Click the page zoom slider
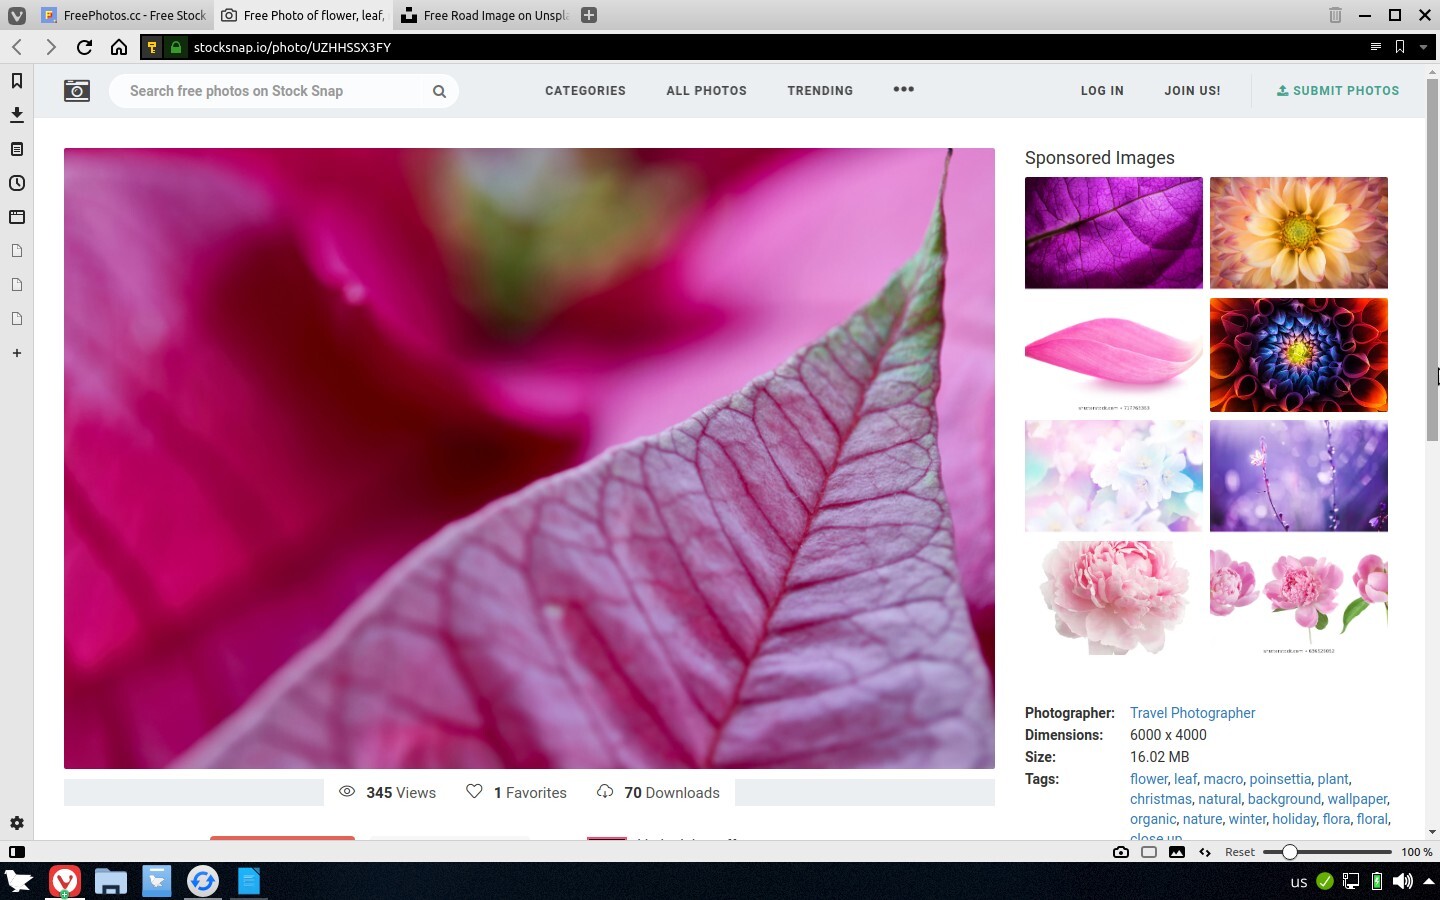The width and height of the screenshot is (1440, 900). click(x=1326, y=852)
